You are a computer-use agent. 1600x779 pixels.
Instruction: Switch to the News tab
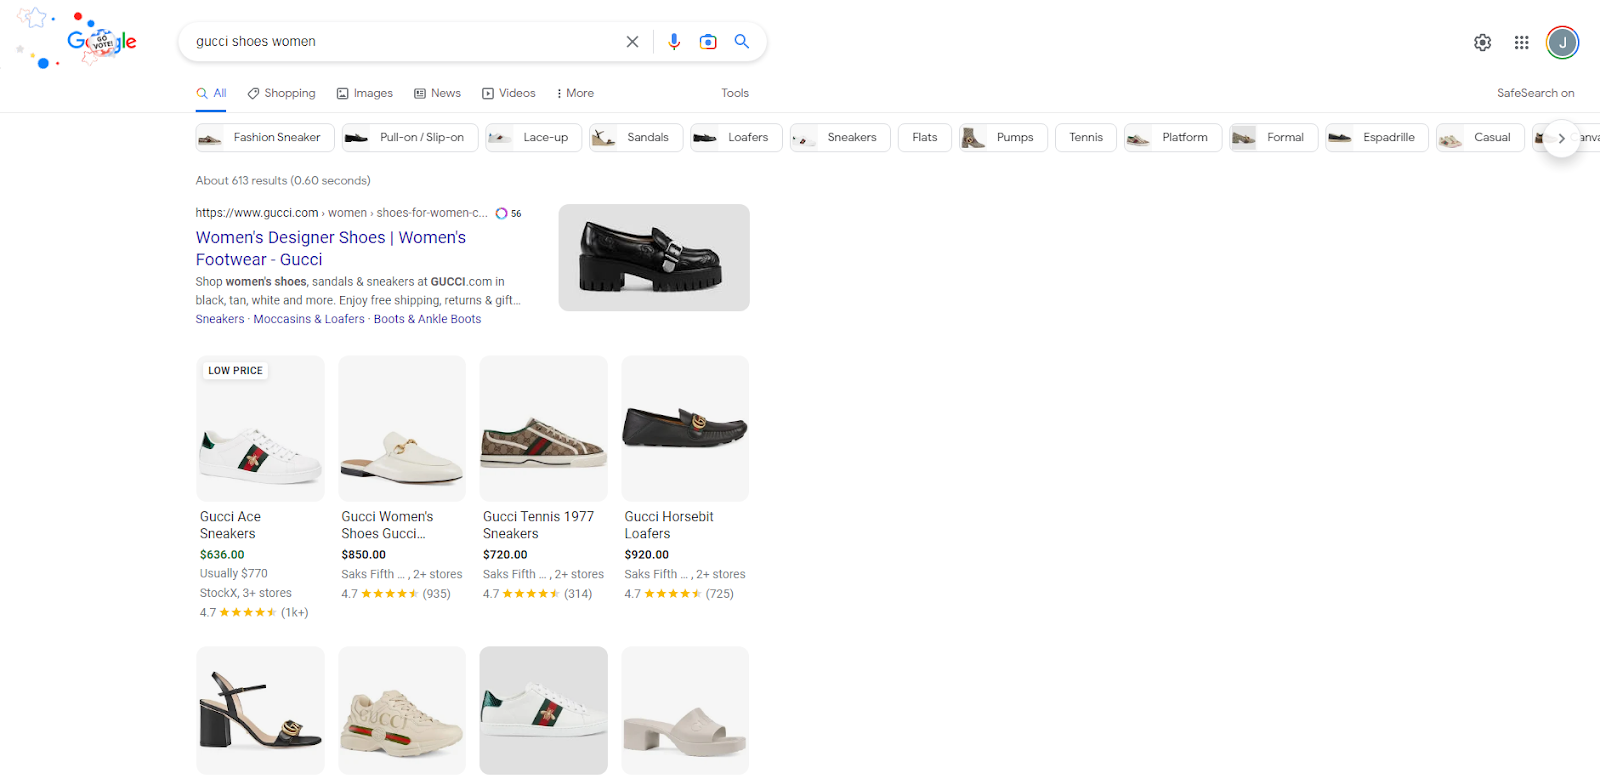click(x=438, y=93)
